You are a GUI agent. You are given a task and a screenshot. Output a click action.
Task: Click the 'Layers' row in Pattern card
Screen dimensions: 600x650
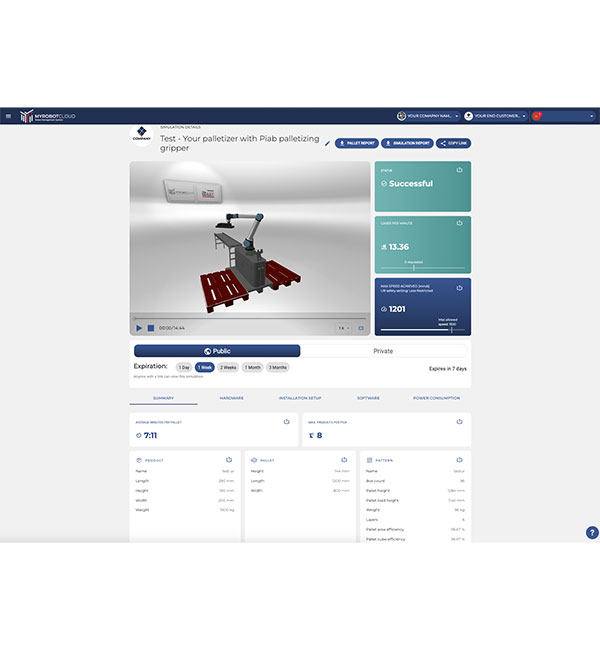tap(415, 520)
